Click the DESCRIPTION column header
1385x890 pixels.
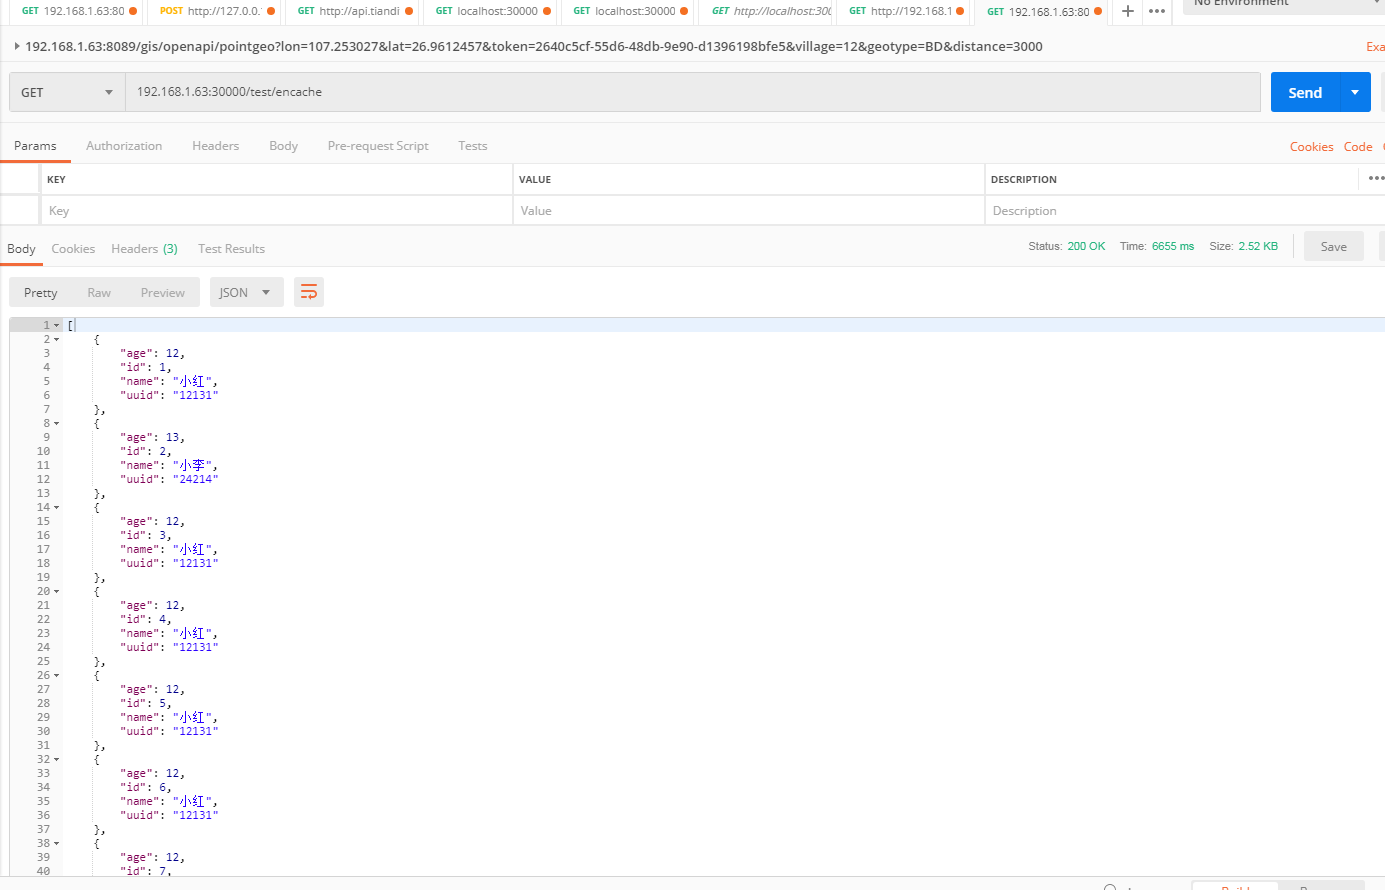click(1024, 179)
